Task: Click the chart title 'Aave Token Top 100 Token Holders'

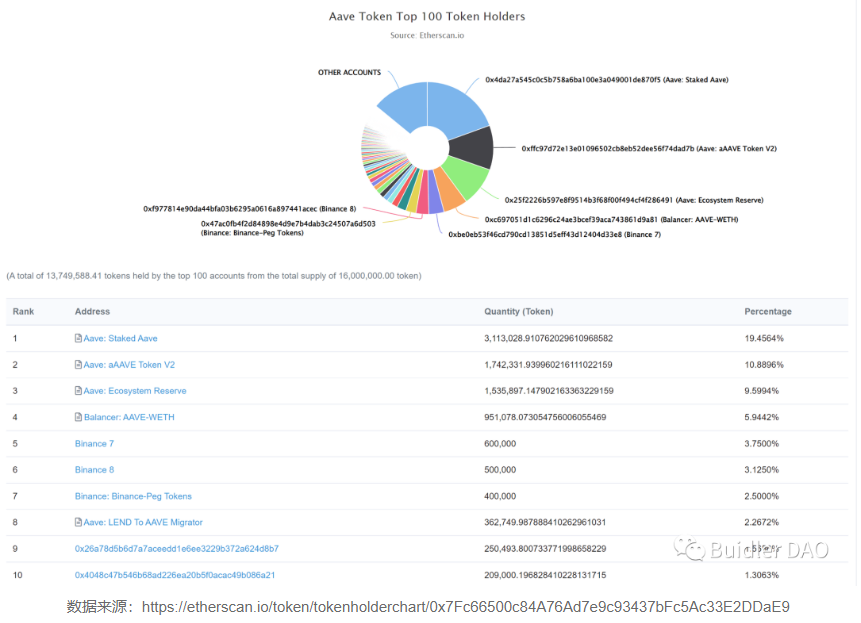Action: pos(427,16)
